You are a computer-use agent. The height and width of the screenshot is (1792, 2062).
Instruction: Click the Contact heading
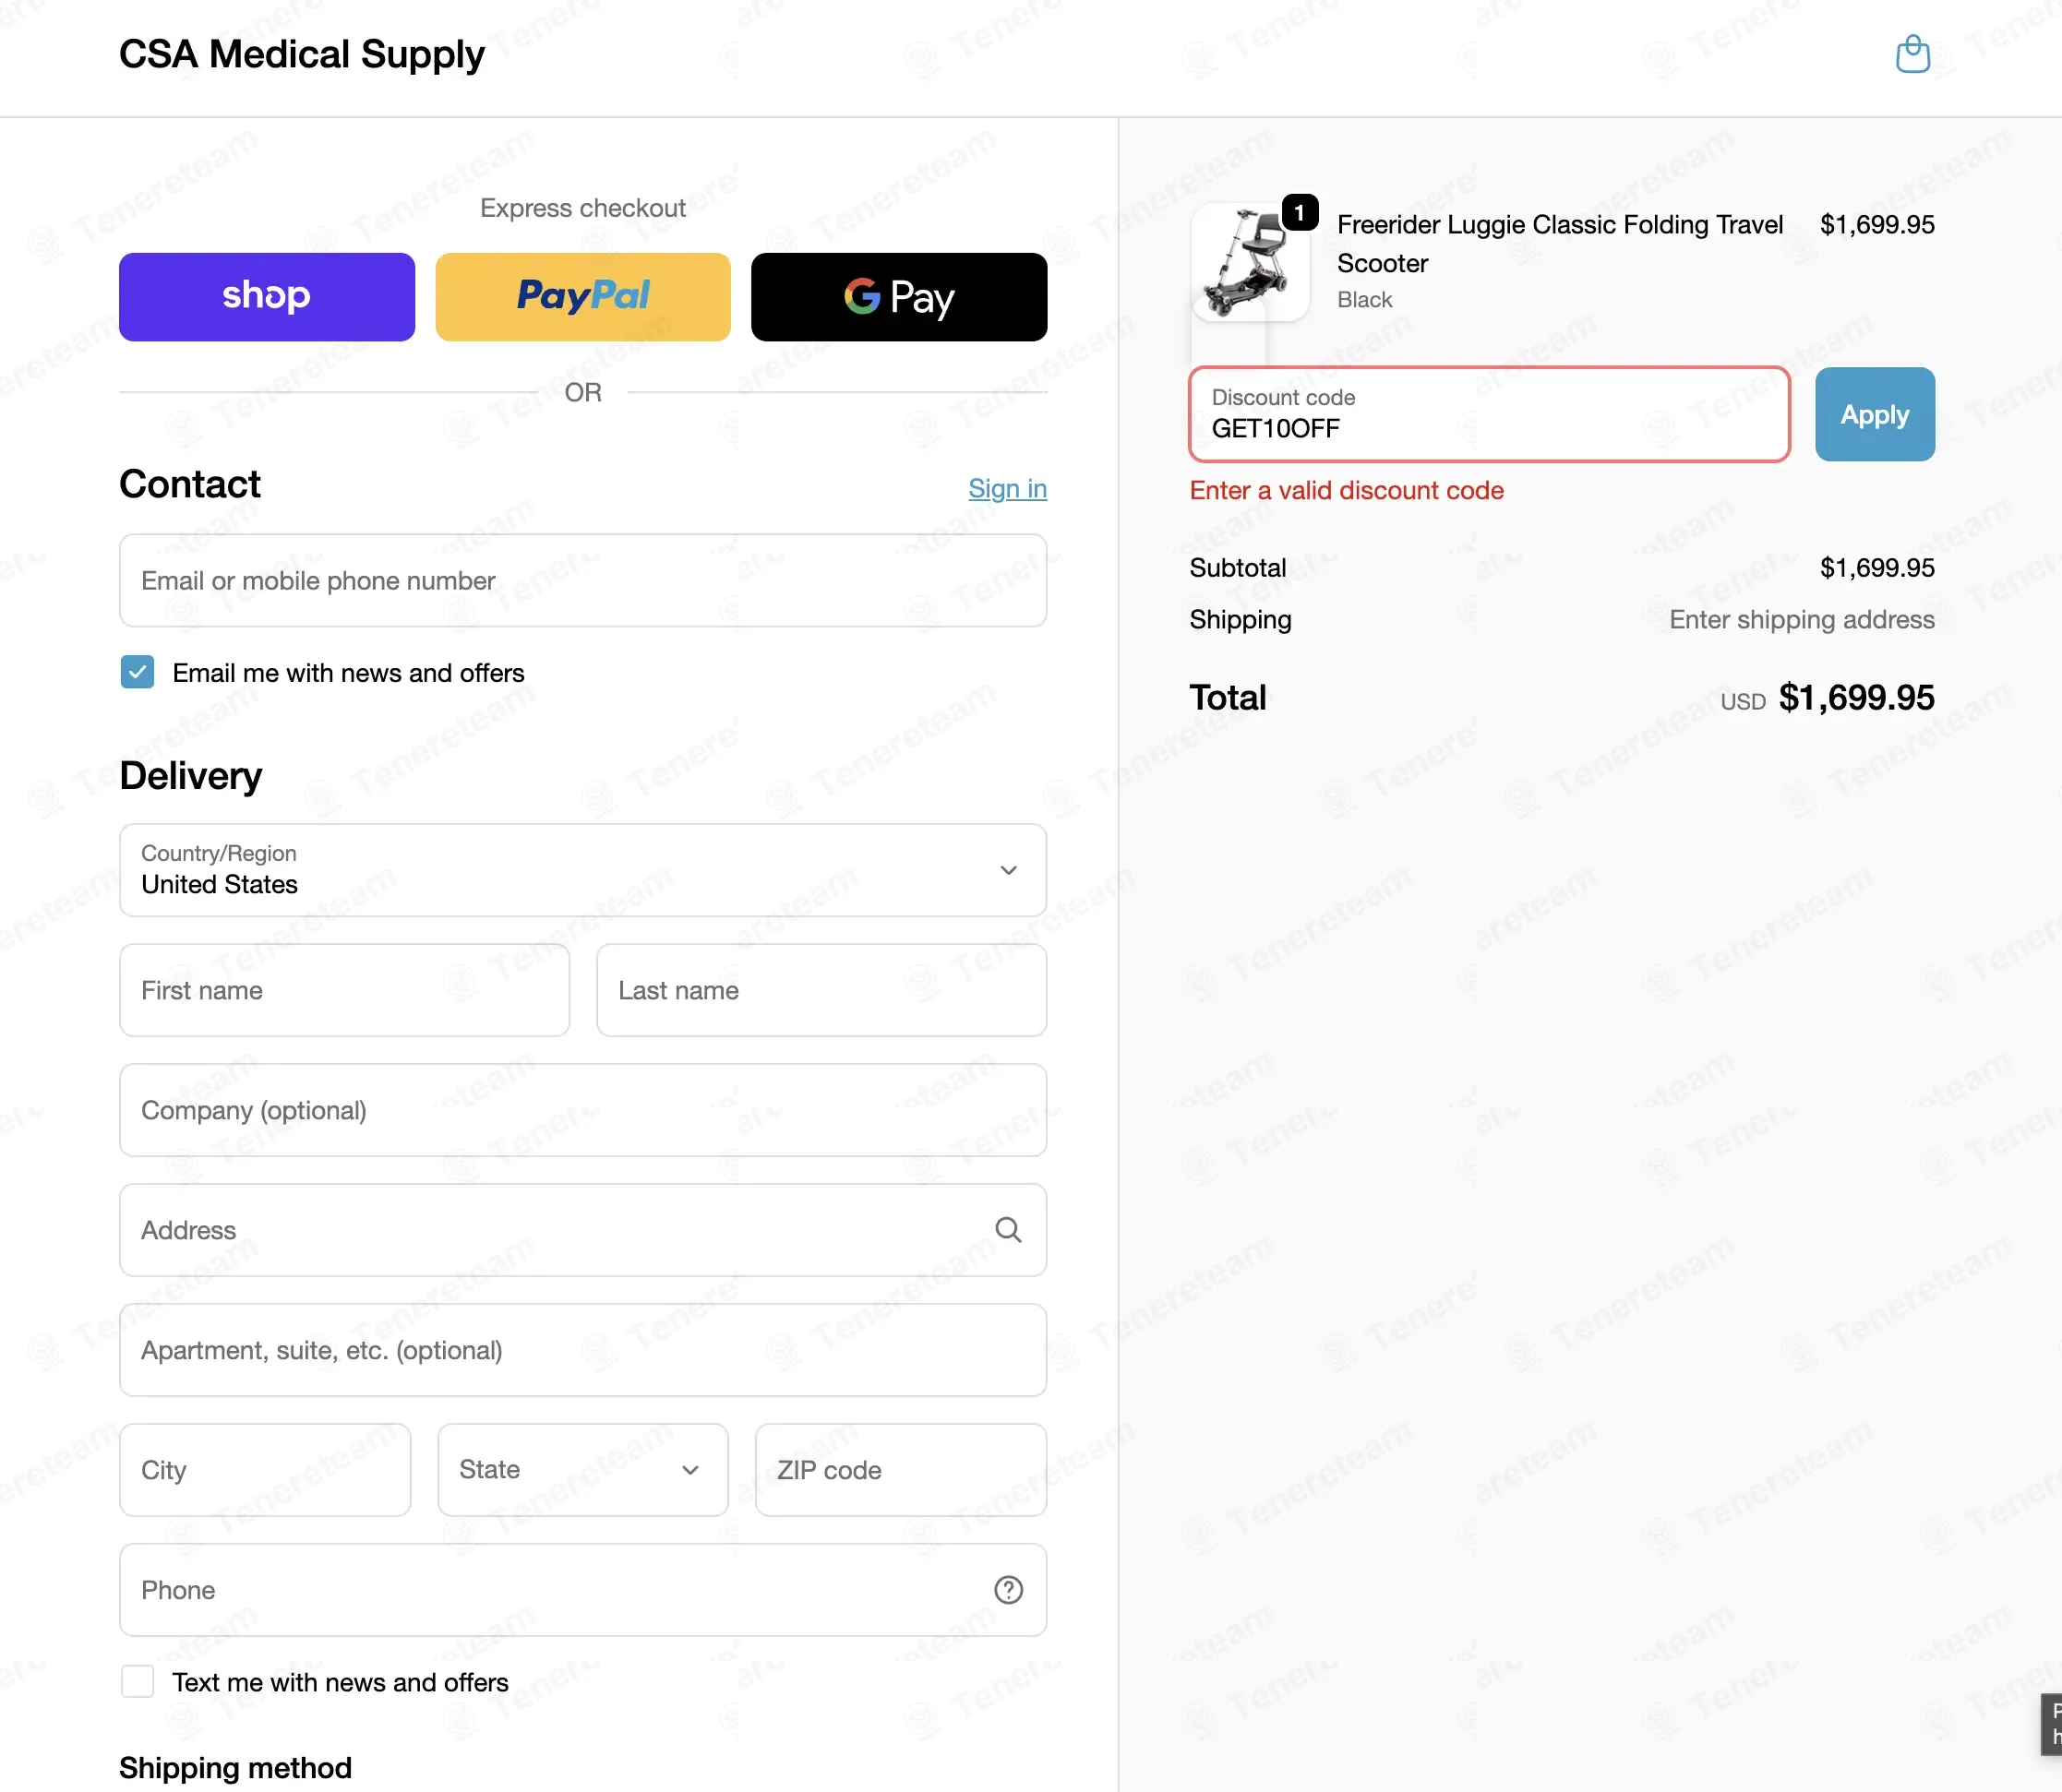[x=190, y=484]
